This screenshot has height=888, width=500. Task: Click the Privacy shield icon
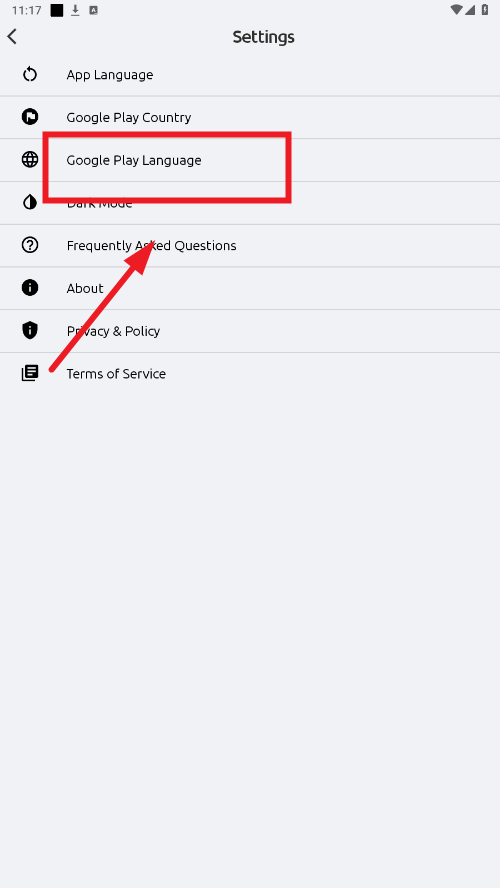(30, 331)
